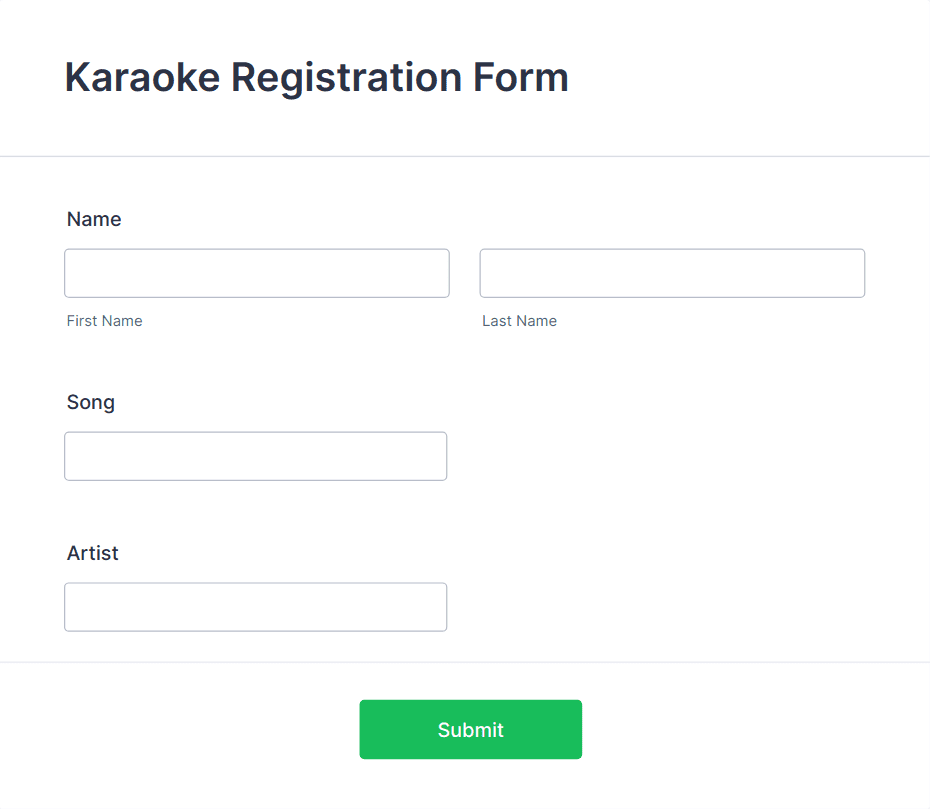Click the Name section label
This screenshot has height=809, width=930.
pyautogui.click(x=94, y=219)
